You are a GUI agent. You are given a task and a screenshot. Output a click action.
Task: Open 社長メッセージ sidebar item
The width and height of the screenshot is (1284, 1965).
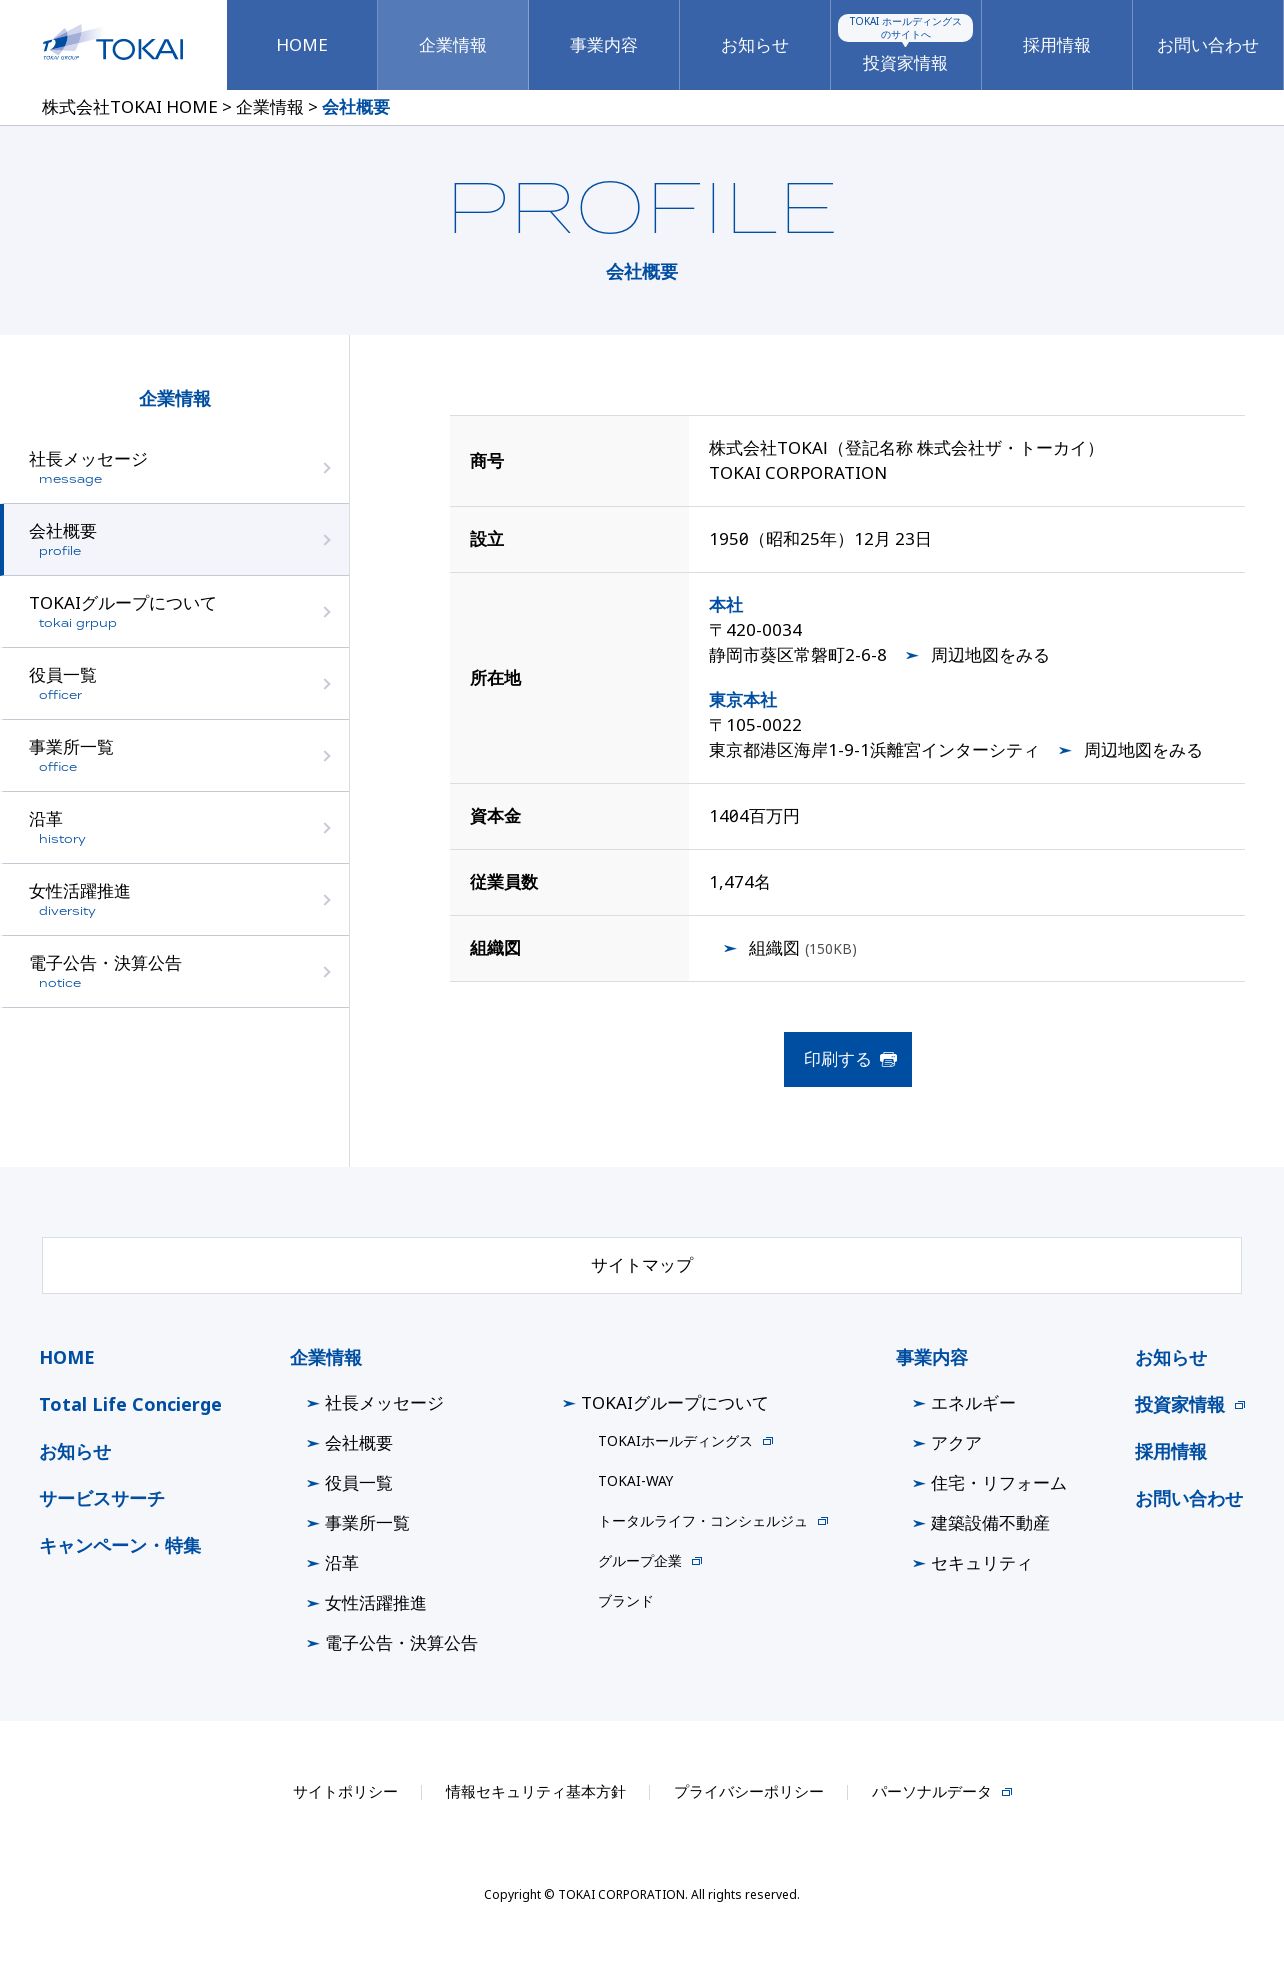[x=175, y=467]
